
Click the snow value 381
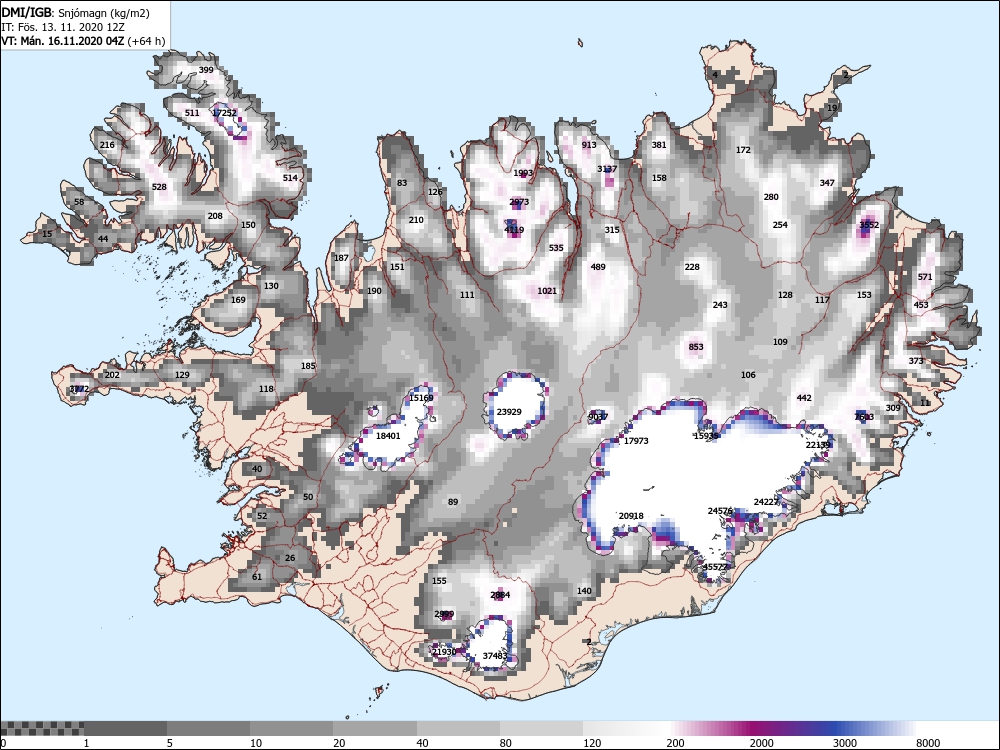click(x=659, y=145)
